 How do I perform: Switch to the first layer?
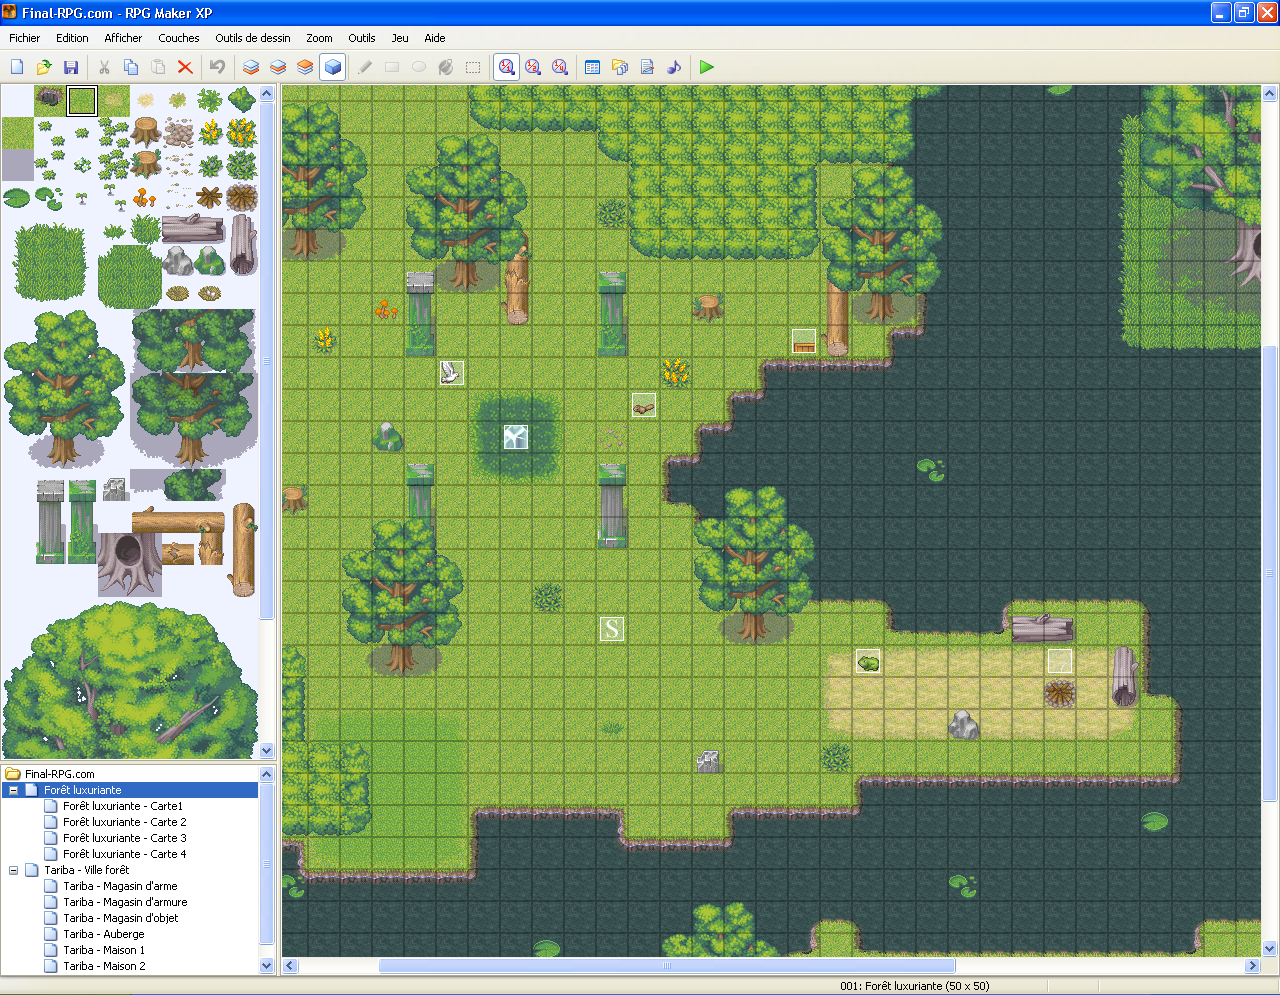point(251,67)
